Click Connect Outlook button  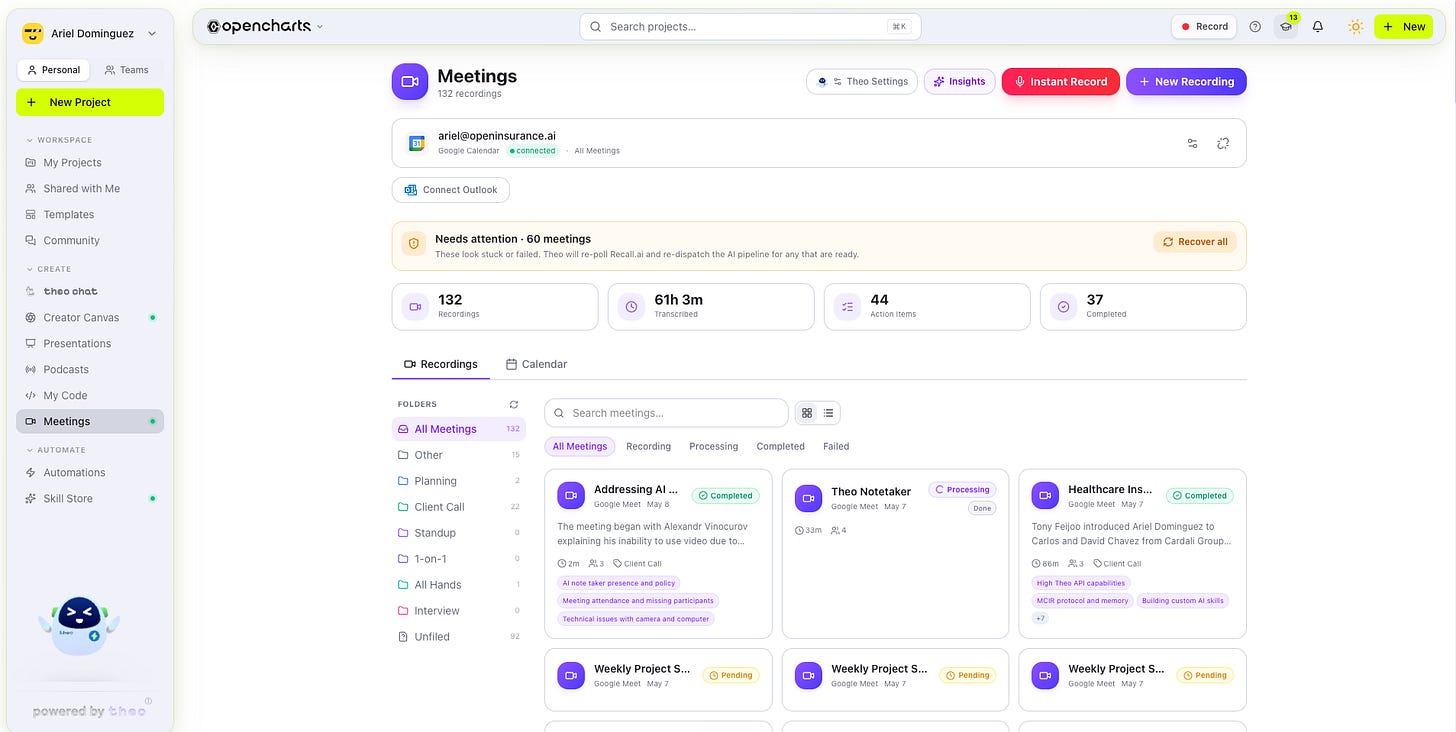pos(451,190)
